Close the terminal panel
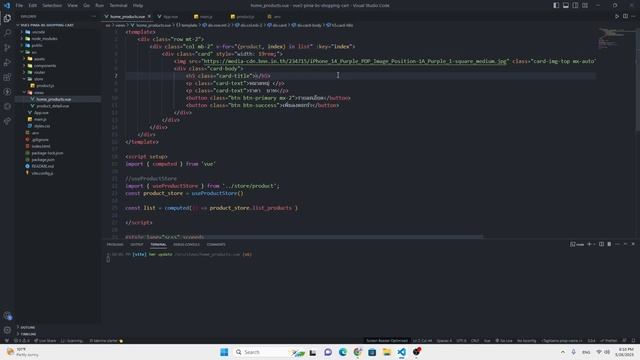Image resolution: width=640 pixels, height=360 pixels. tap(633, 244)
